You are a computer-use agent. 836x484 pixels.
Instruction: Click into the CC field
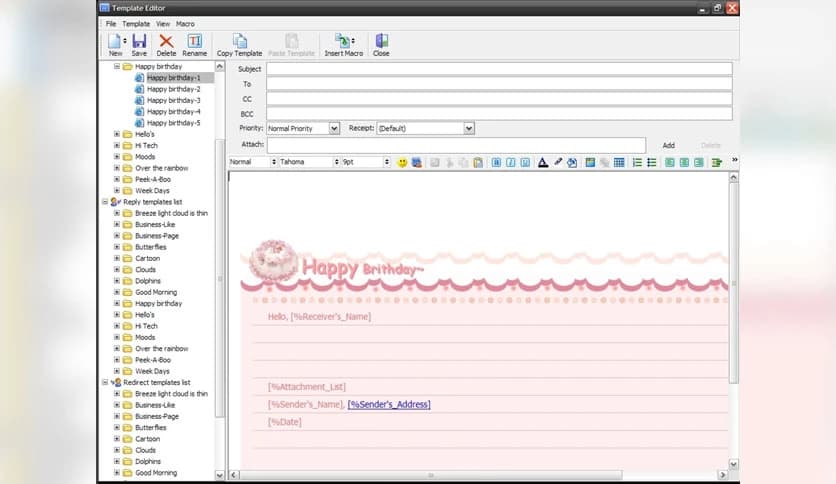(499, 99)
